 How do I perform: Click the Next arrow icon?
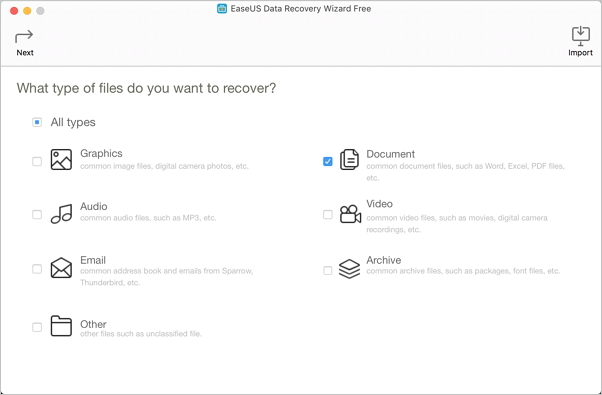[24, 36]
